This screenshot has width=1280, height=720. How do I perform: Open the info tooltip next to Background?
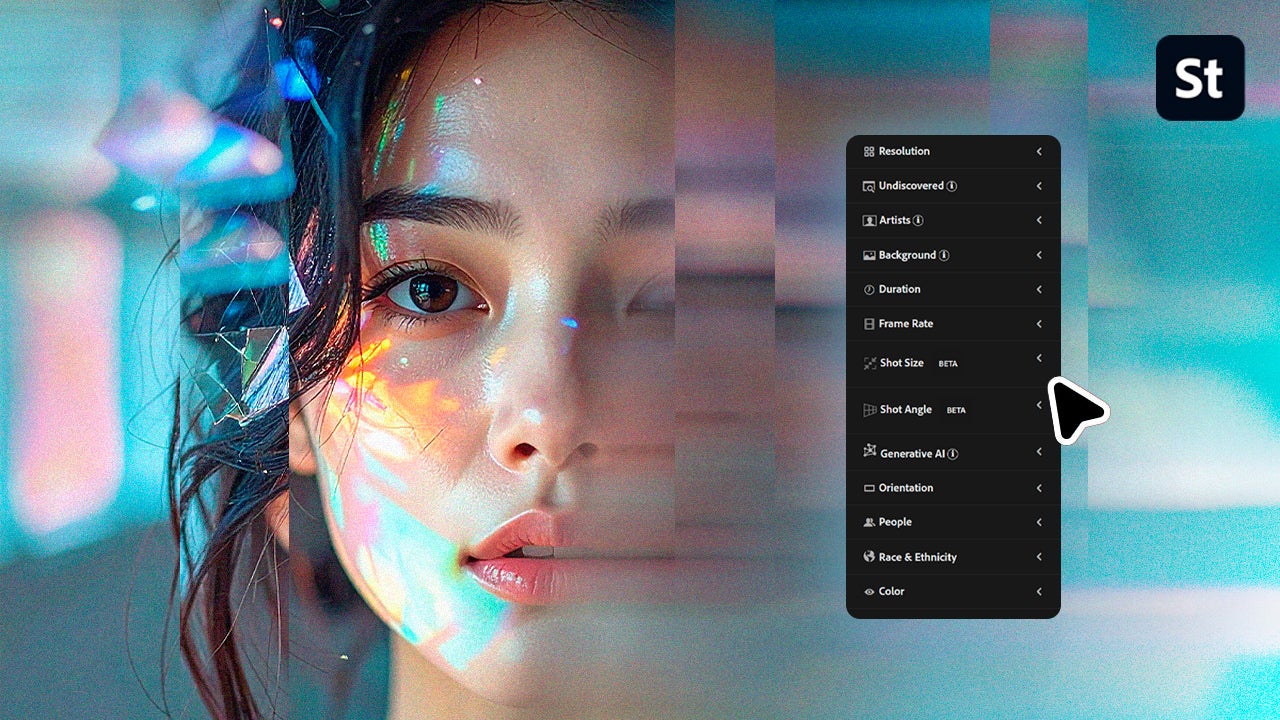(x=944, y=255)
